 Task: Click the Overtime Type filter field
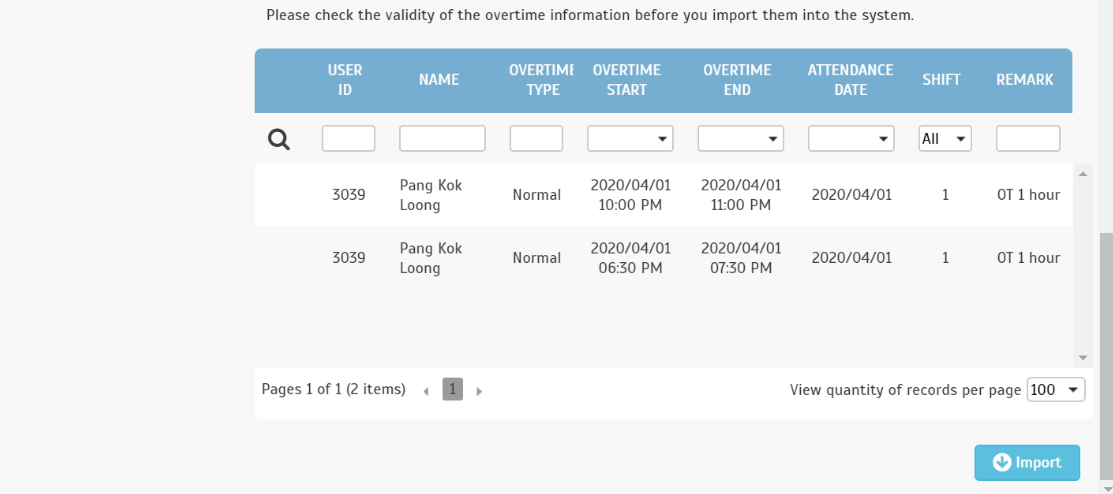click(x=536, y=138)
